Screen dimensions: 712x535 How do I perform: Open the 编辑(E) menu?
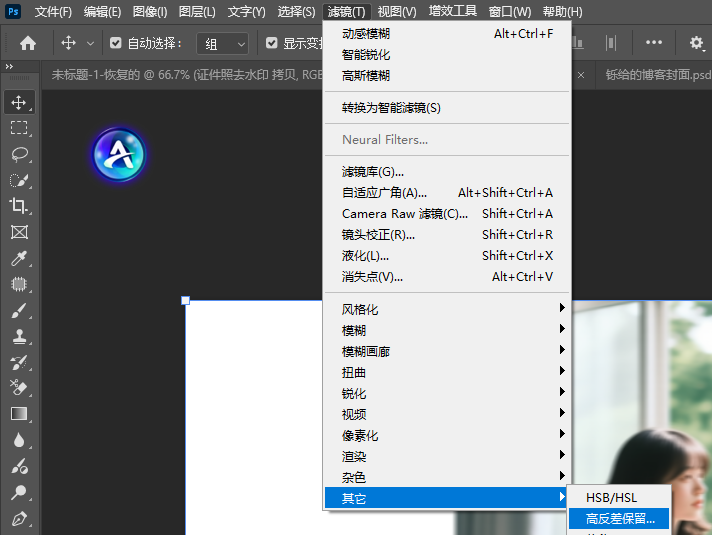coord(102,11)
